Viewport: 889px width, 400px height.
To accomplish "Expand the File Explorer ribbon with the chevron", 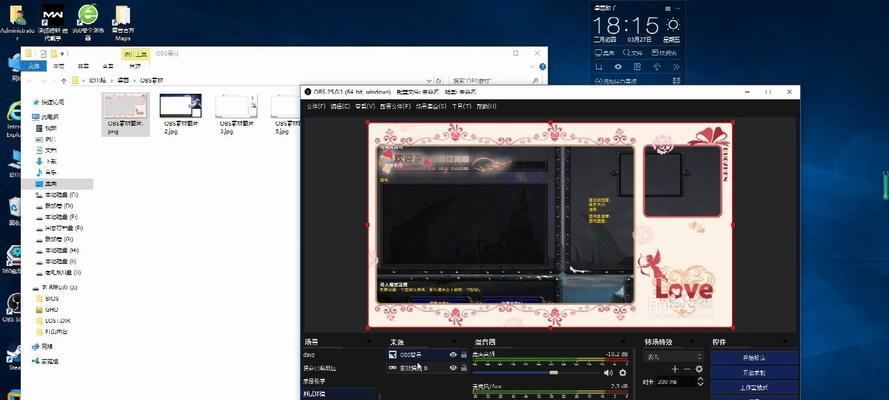I will (x=533, y=66).
